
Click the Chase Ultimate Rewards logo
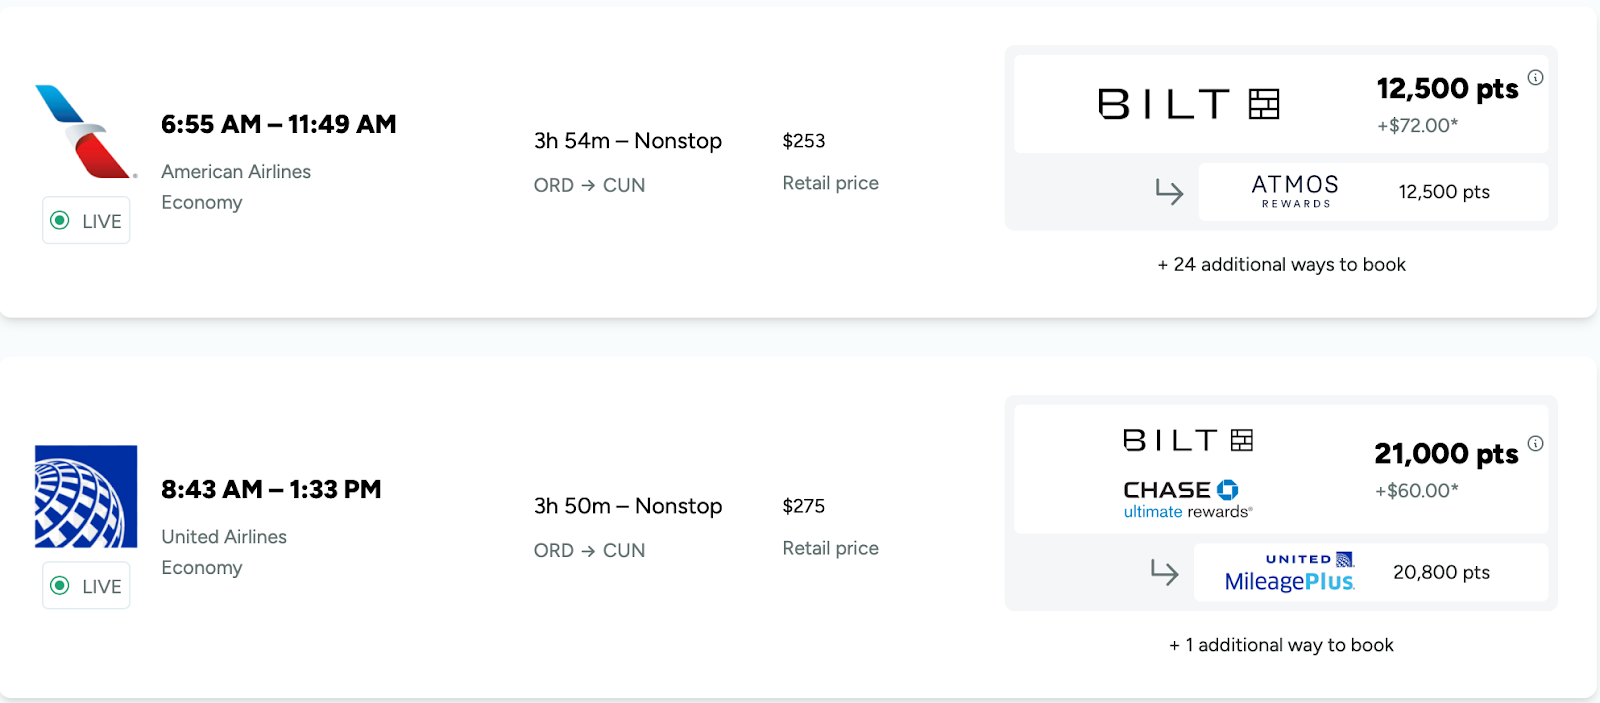pyautogui.click(x=1187, y=499)
